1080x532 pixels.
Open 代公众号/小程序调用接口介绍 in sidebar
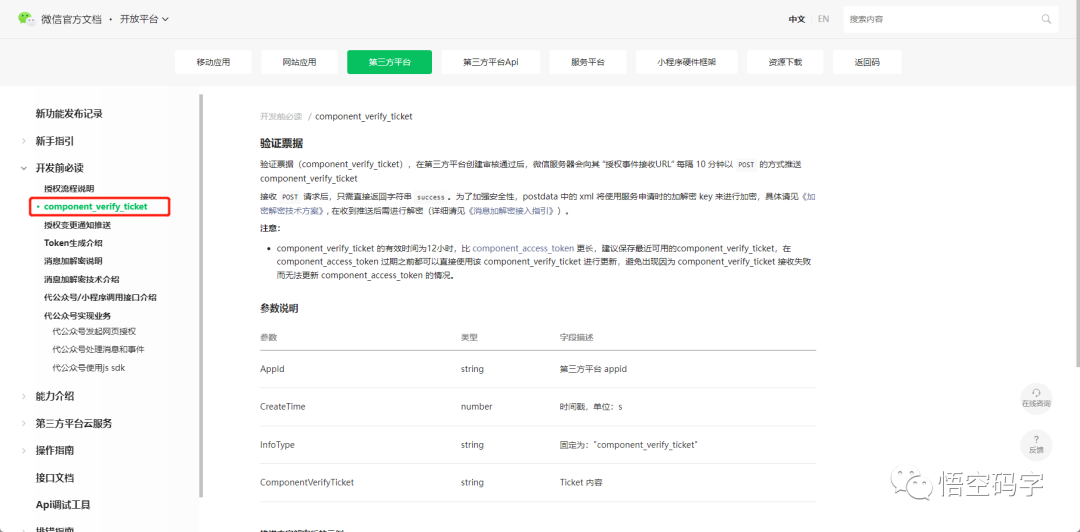[x=100, y=298]
